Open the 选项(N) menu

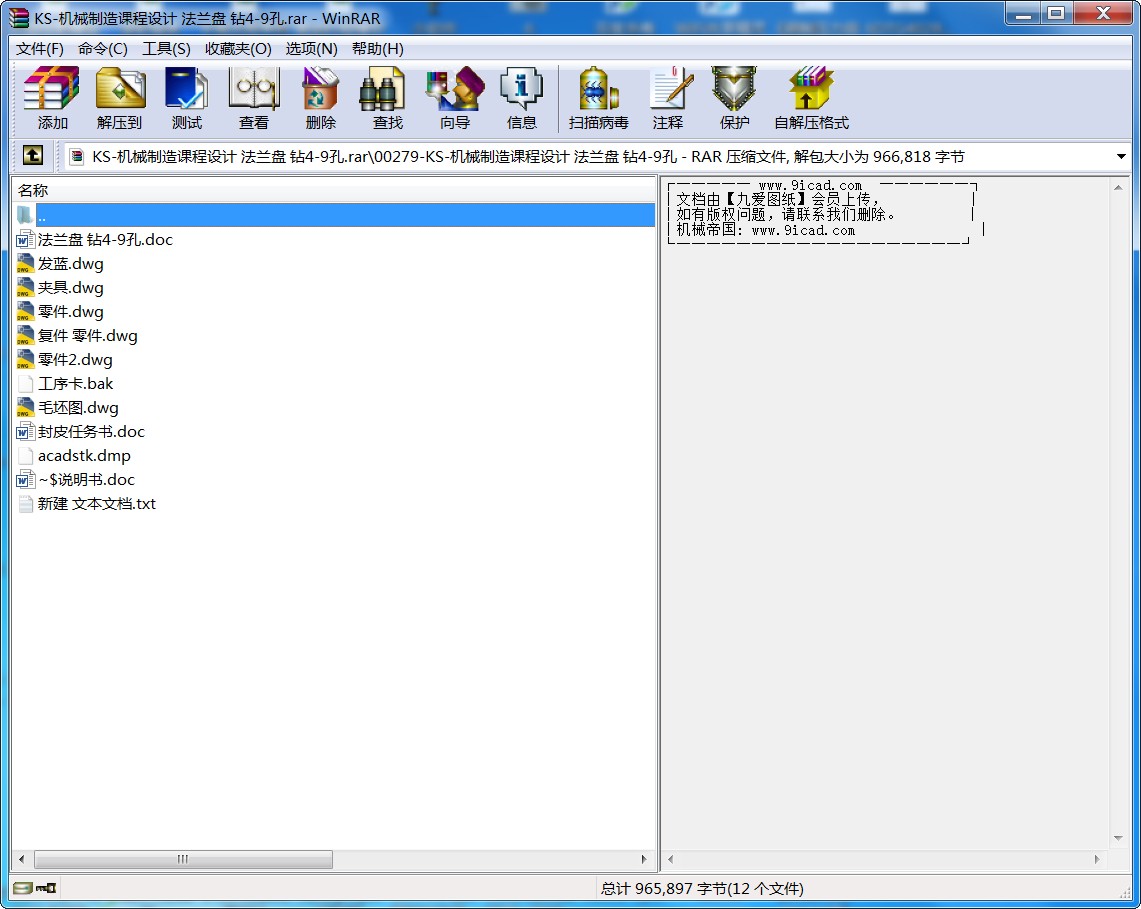click(311, 49)
